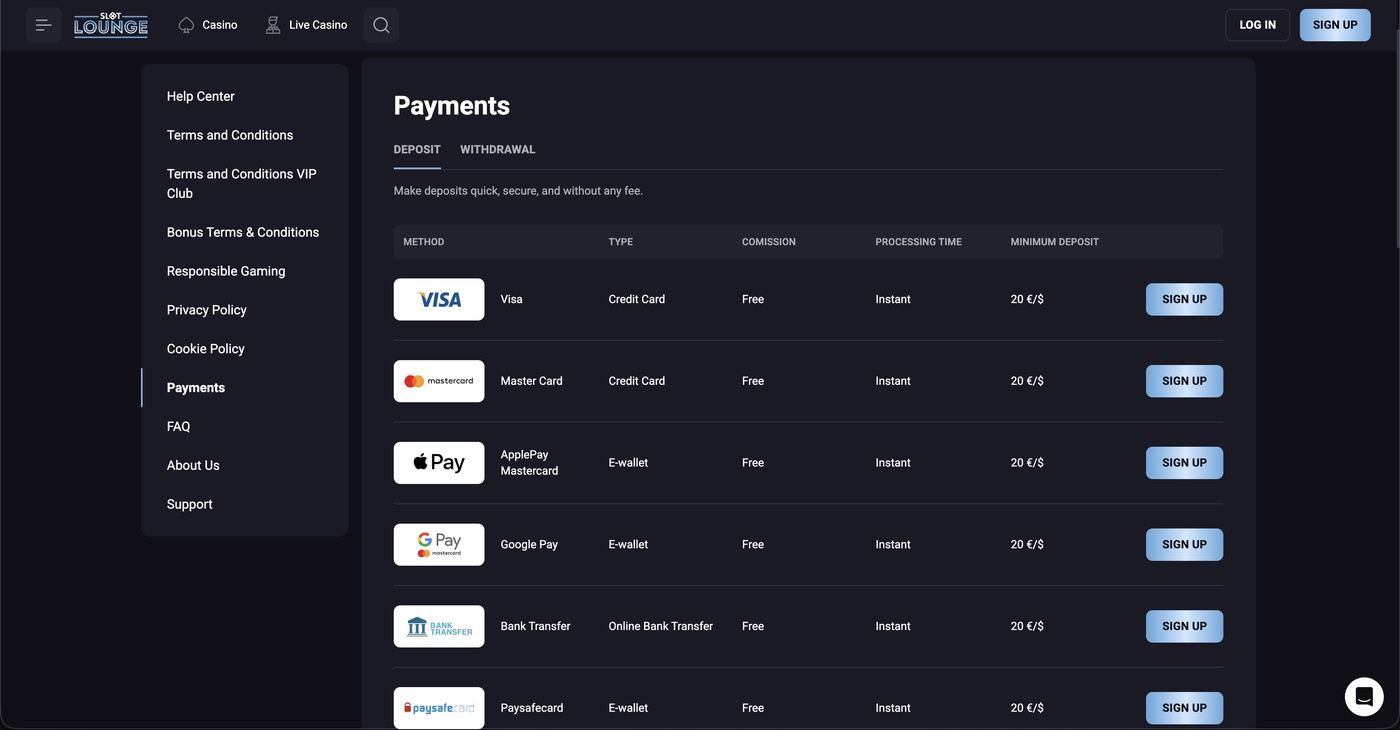Click Sign Up in the Google Pay row

tap(1184, 545)
